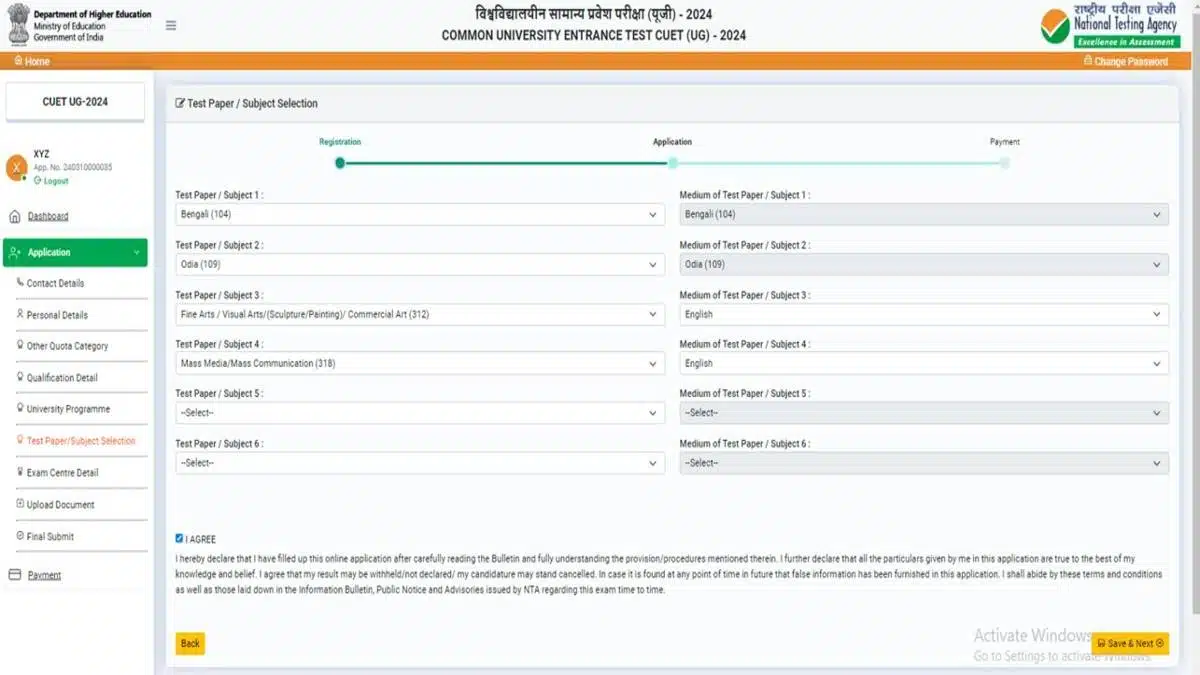Uncheck the I AGREE checkbox
1200x675 pixels.
179,538
